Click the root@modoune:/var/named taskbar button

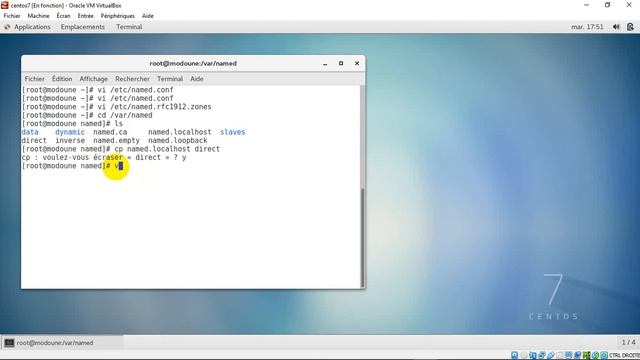click(62, 343)
